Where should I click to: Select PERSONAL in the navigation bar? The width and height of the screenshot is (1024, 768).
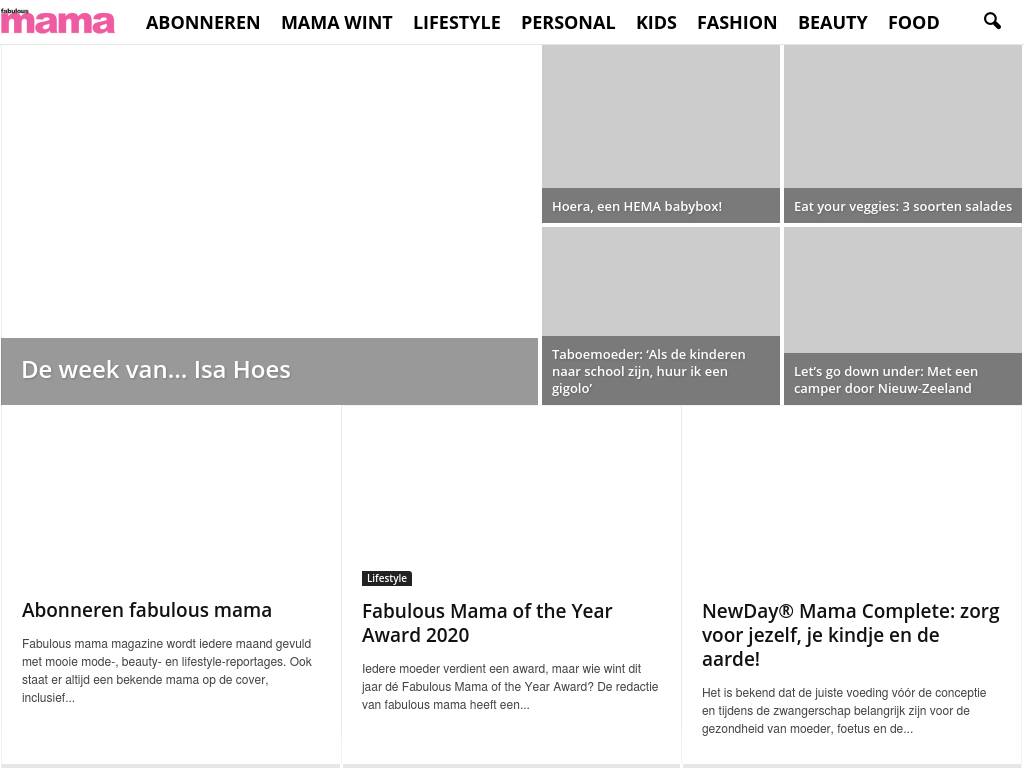click(568, 22)
